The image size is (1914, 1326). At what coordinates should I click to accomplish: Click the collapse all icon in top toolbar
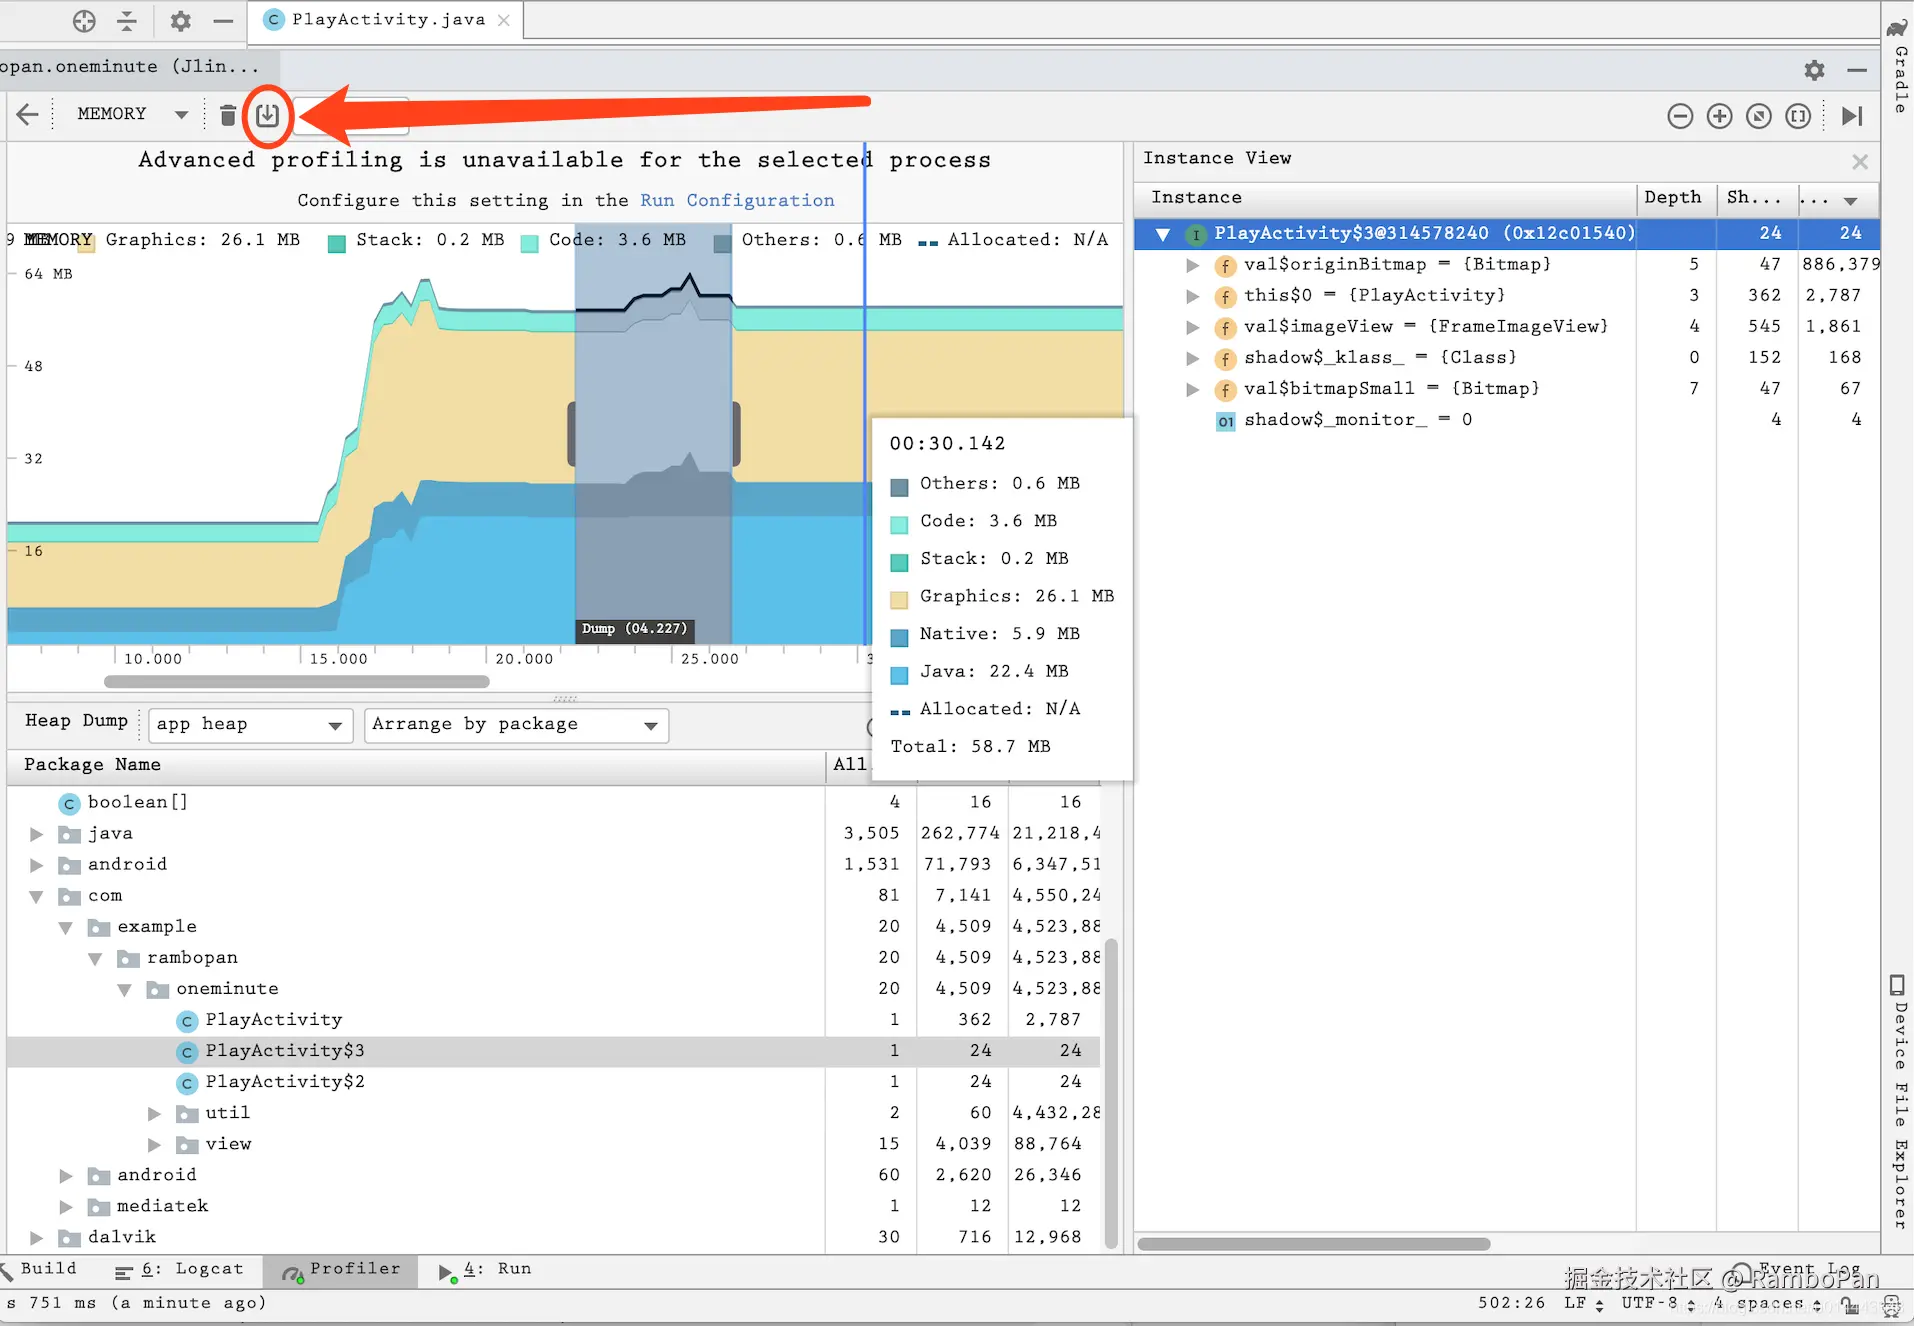(127, 20)
